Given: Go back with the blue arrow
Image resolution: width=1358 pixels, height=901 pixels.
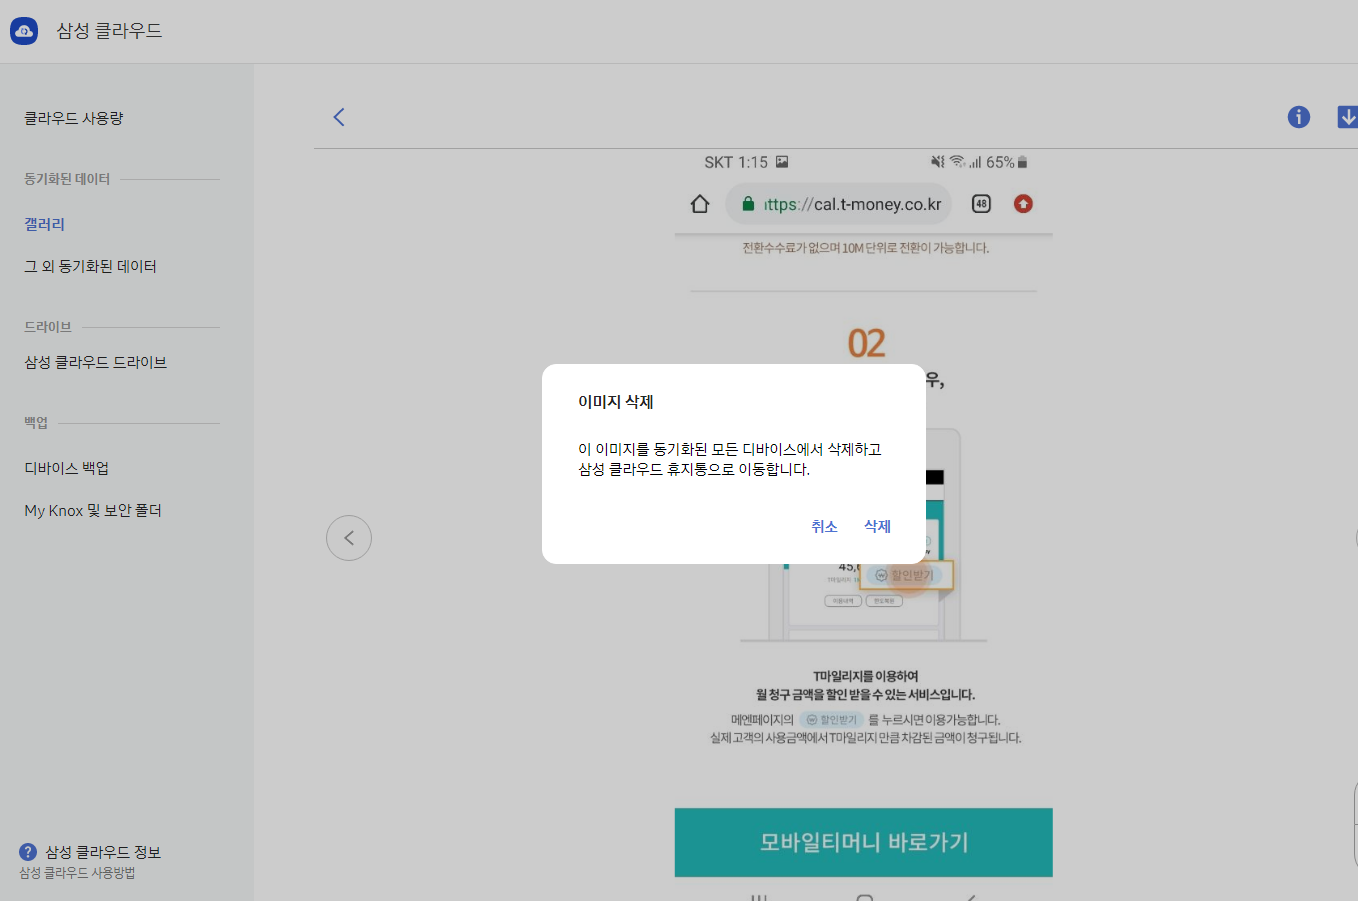Looking at the screenshot, I should (x=339, y=117).
